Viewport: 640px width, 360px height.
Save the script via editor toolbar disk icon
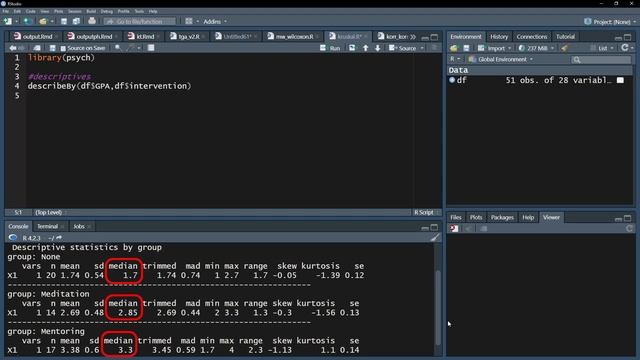click(52, 48)
